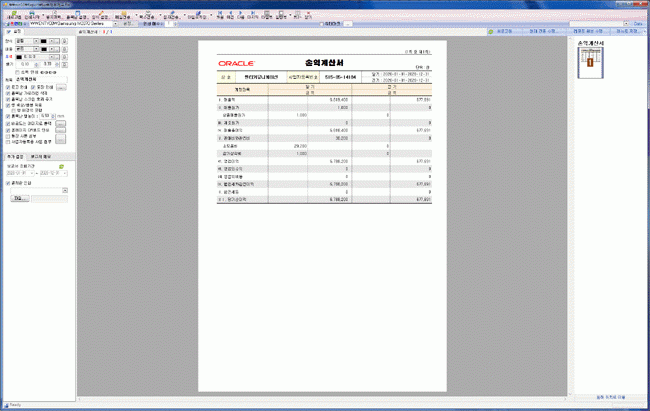The image size is (650, 411).
Task: Click the green calendar icon beside report period
Action: 61,164
